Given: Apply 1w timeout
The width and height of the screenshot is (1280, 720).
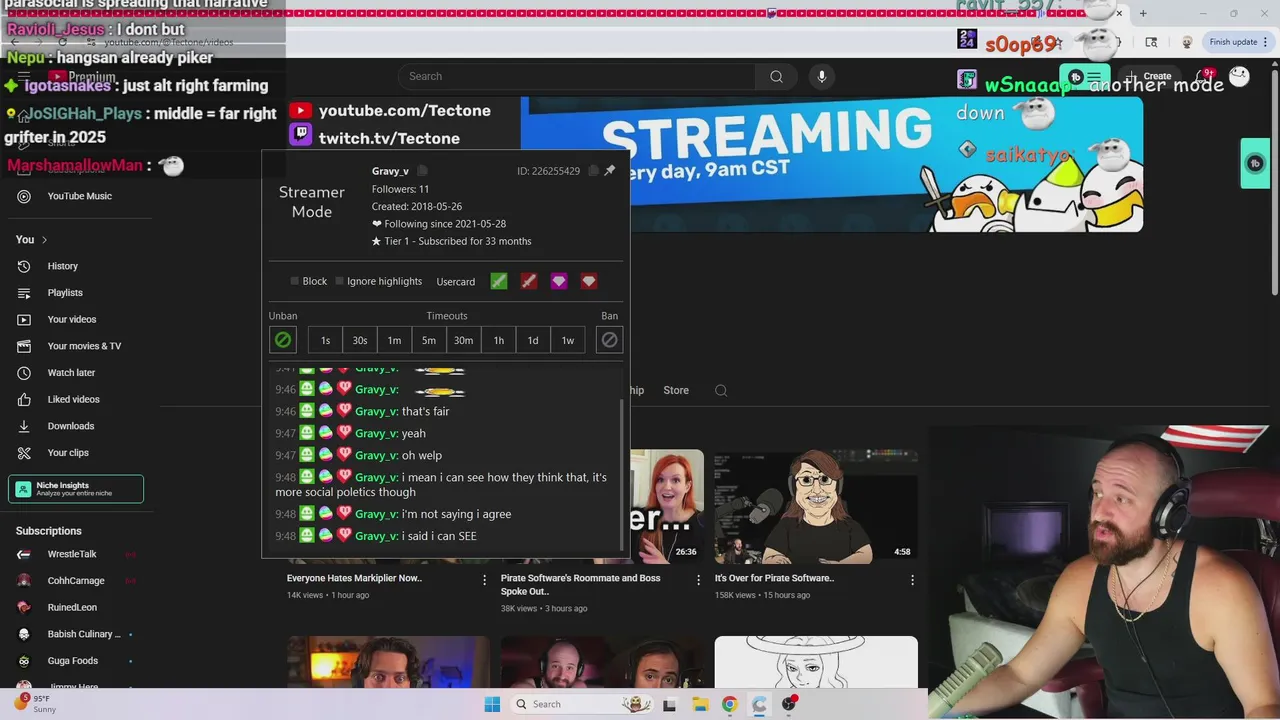Looking at the screenshot, I should [568, 340].
